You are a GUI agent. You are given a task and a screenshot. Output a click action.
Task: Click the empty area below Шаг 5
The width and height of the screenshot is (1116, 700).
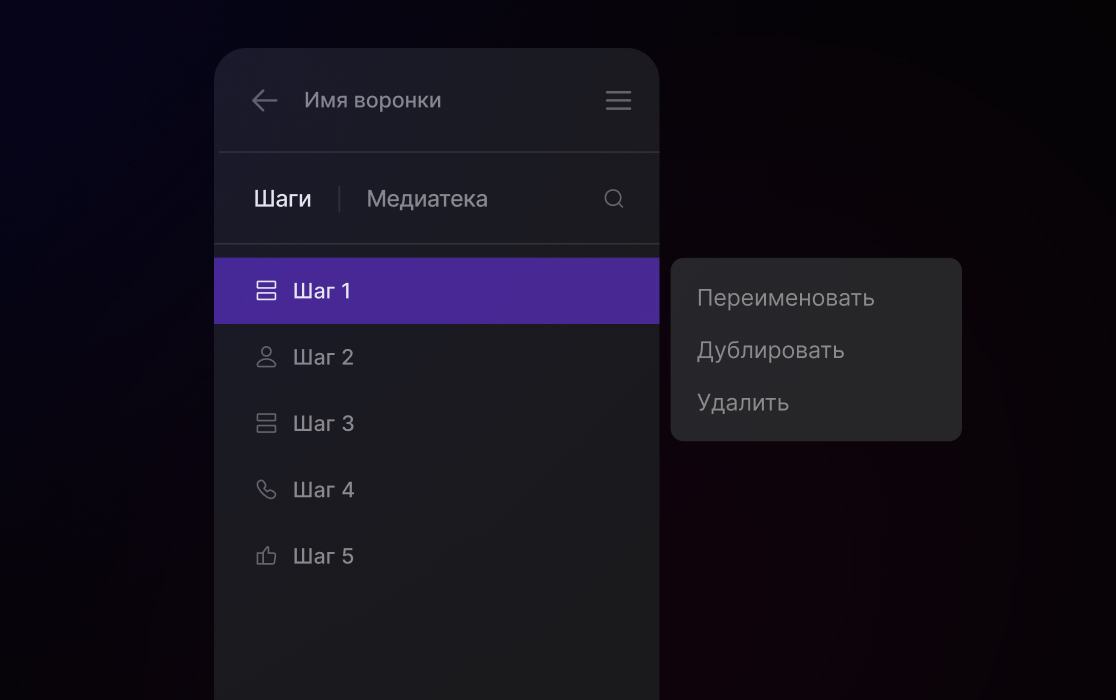[437, 645]
